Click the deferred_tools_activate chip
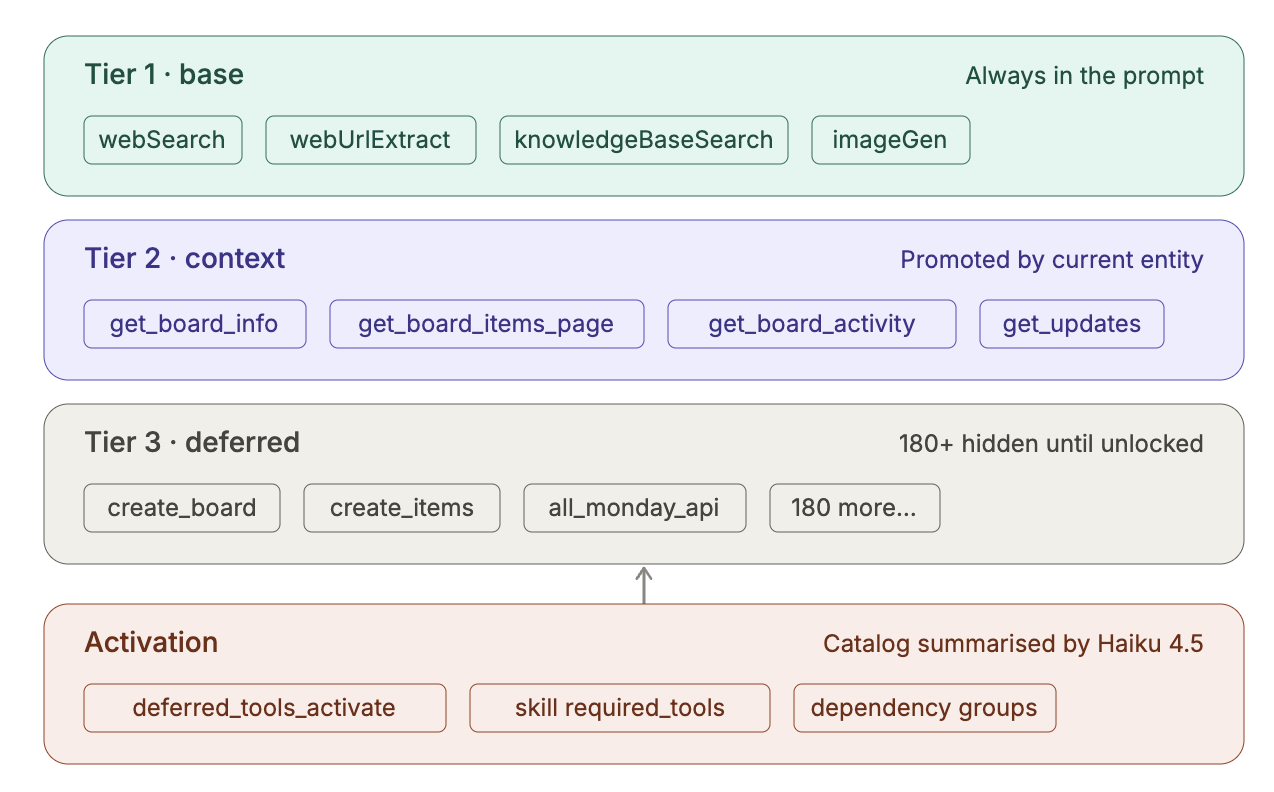Image resolution: width=1274 pixels, height=792 pixels. point(265,708)
